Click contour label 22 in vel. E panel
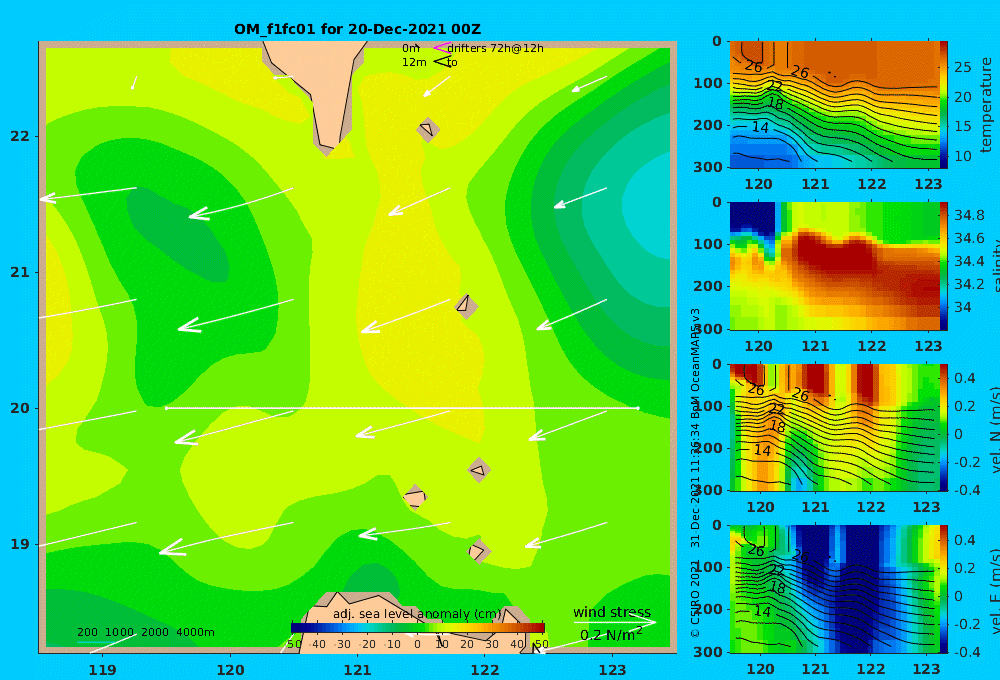This screenshot has width=1000, height=680. point(776,570)
